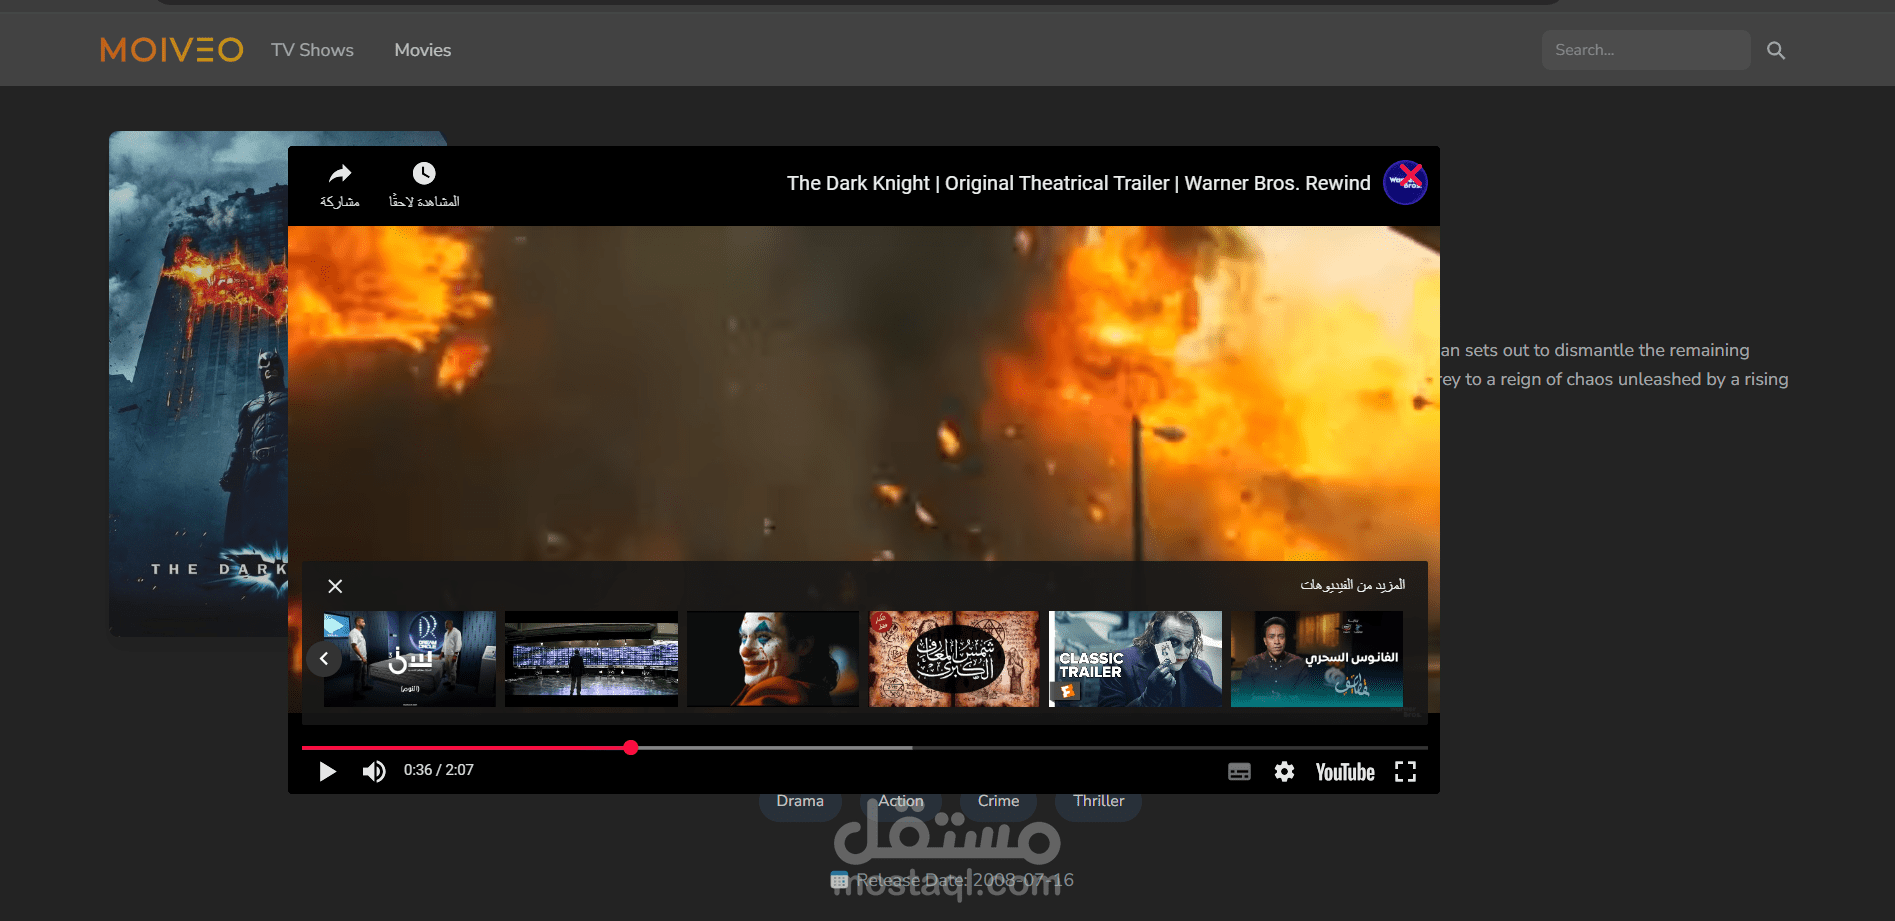Play the Joker face suggested video
Viewport: 1895px width, 921px height.
773,659
